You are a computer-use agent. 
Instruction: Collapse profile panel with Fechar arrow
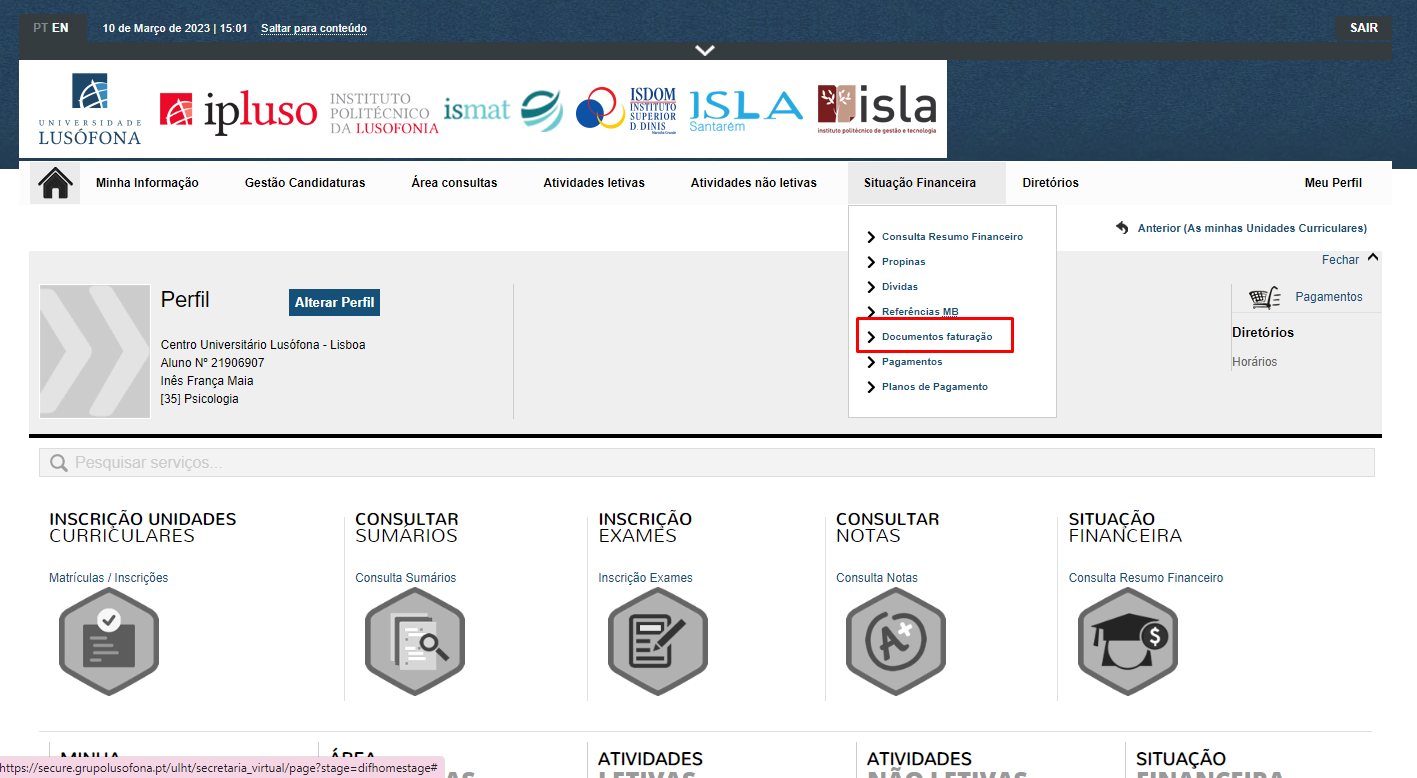1373,258
